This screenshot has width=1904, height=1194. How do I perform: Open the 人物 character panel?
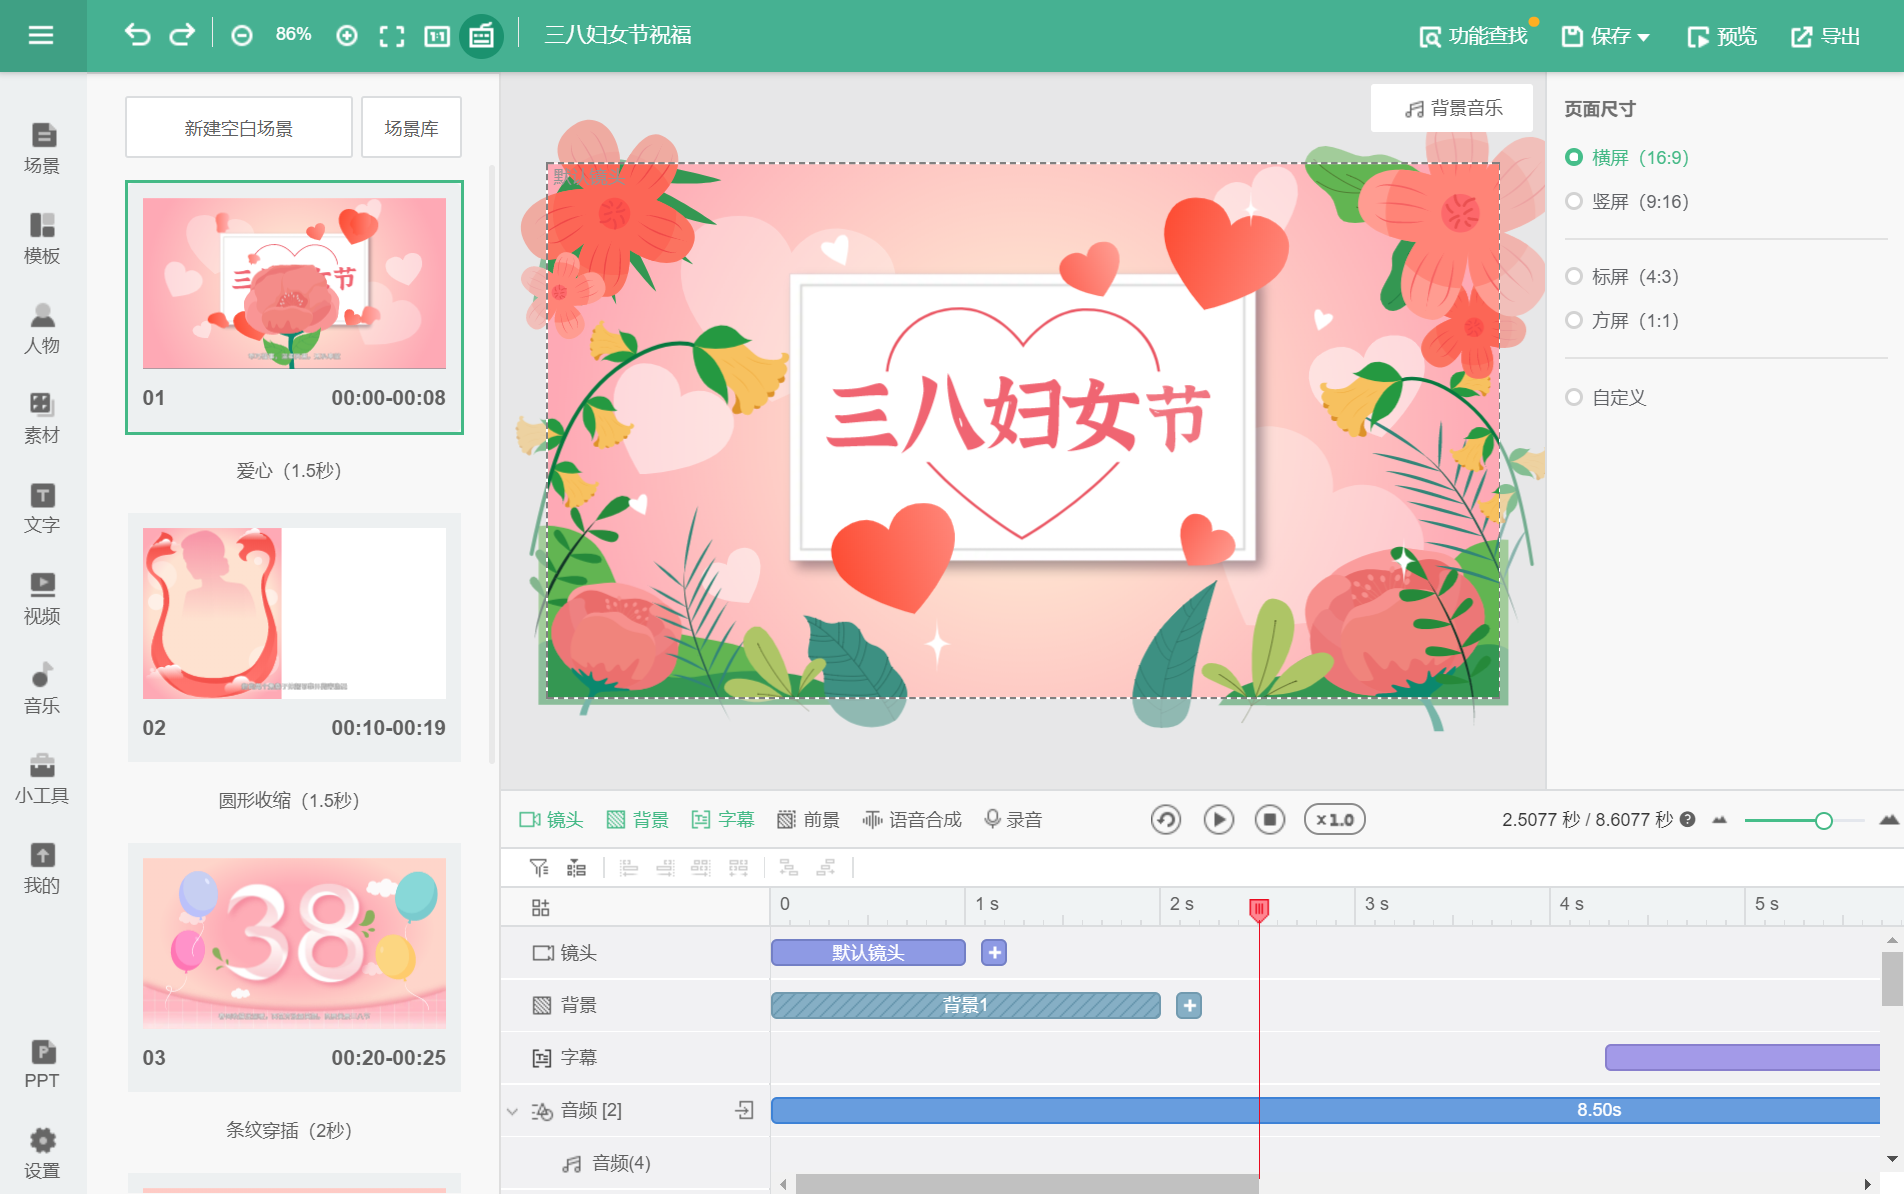42,328
